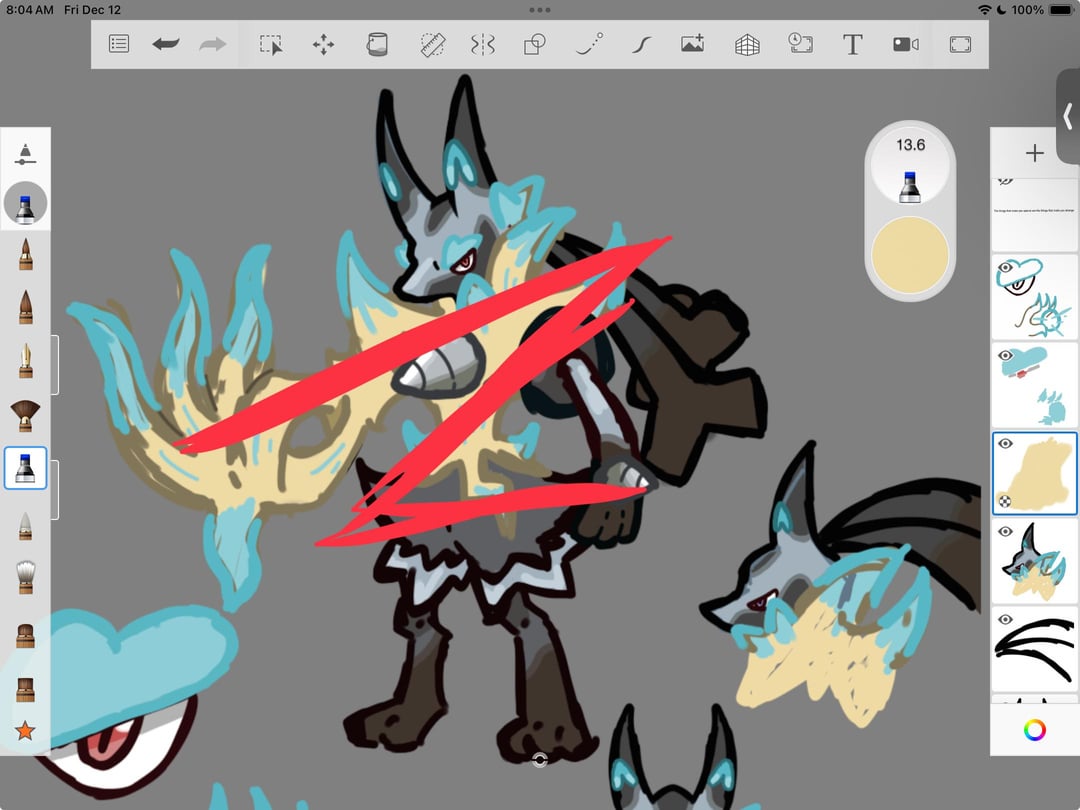Image resolution: width=1080 pixels, height=810 pixels.
Task: Open the Perspective Guides tool
Action: coord(747,44)
